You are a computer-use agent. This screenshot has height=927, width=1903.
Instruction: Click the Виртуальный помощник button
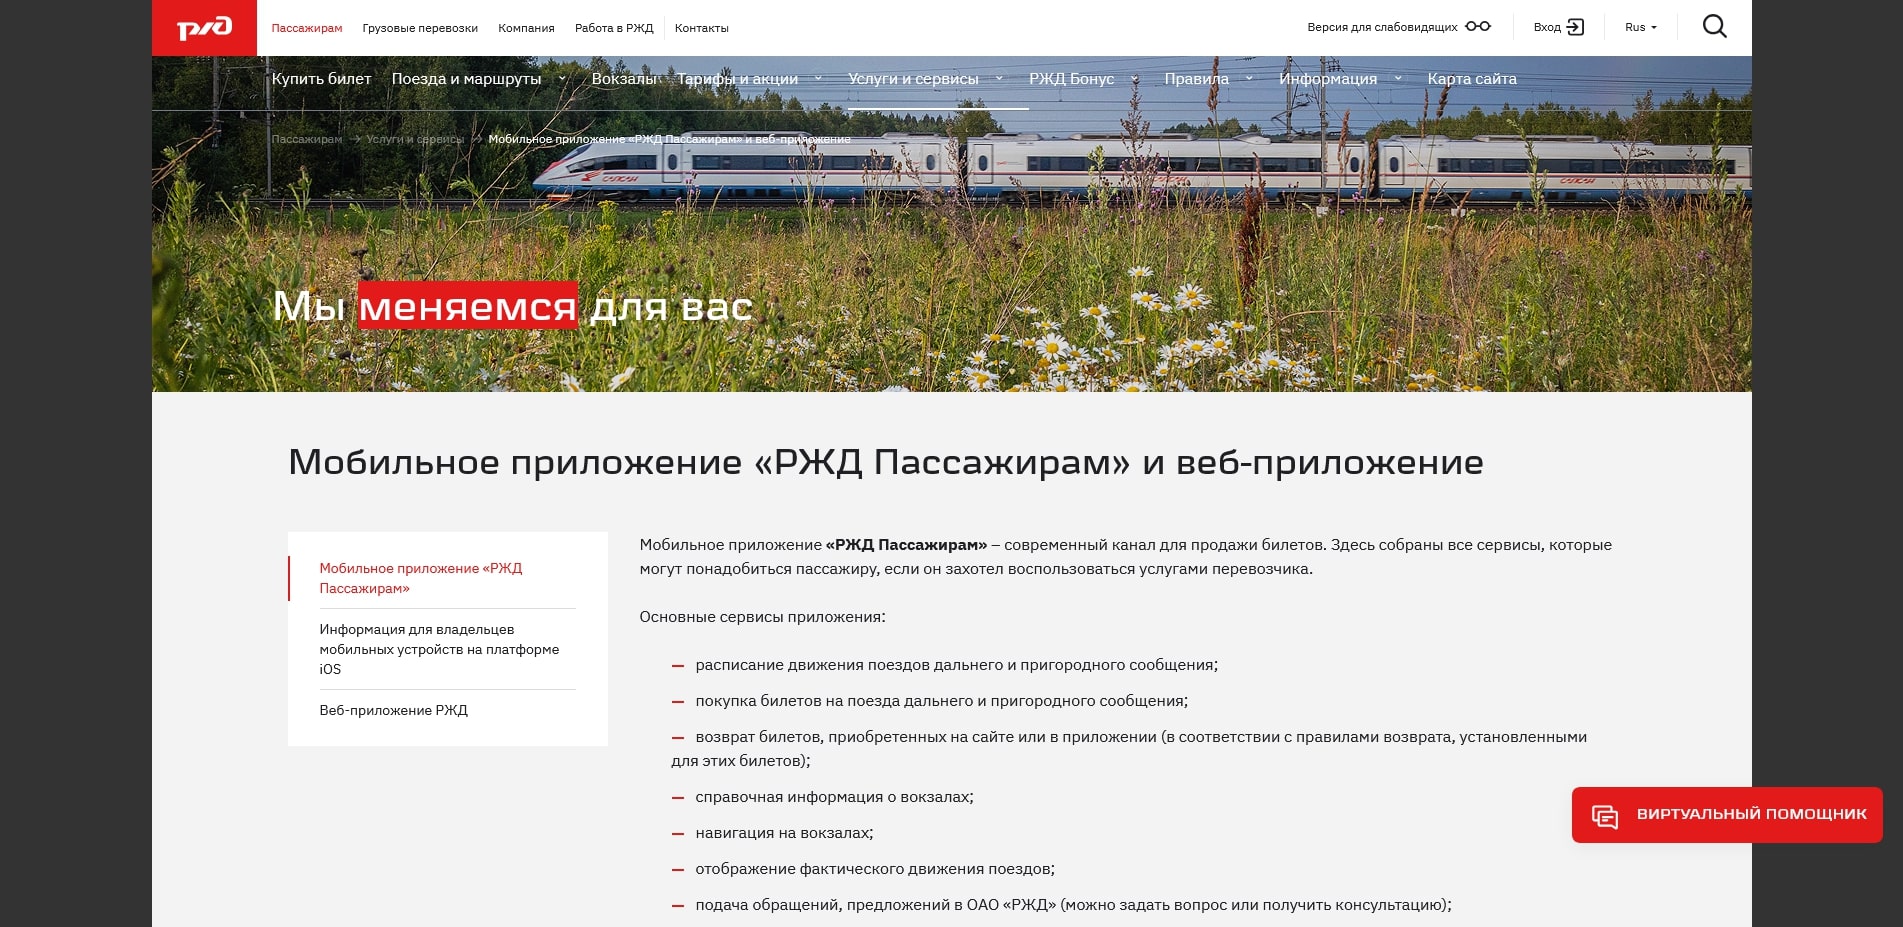click(1725, 815)
